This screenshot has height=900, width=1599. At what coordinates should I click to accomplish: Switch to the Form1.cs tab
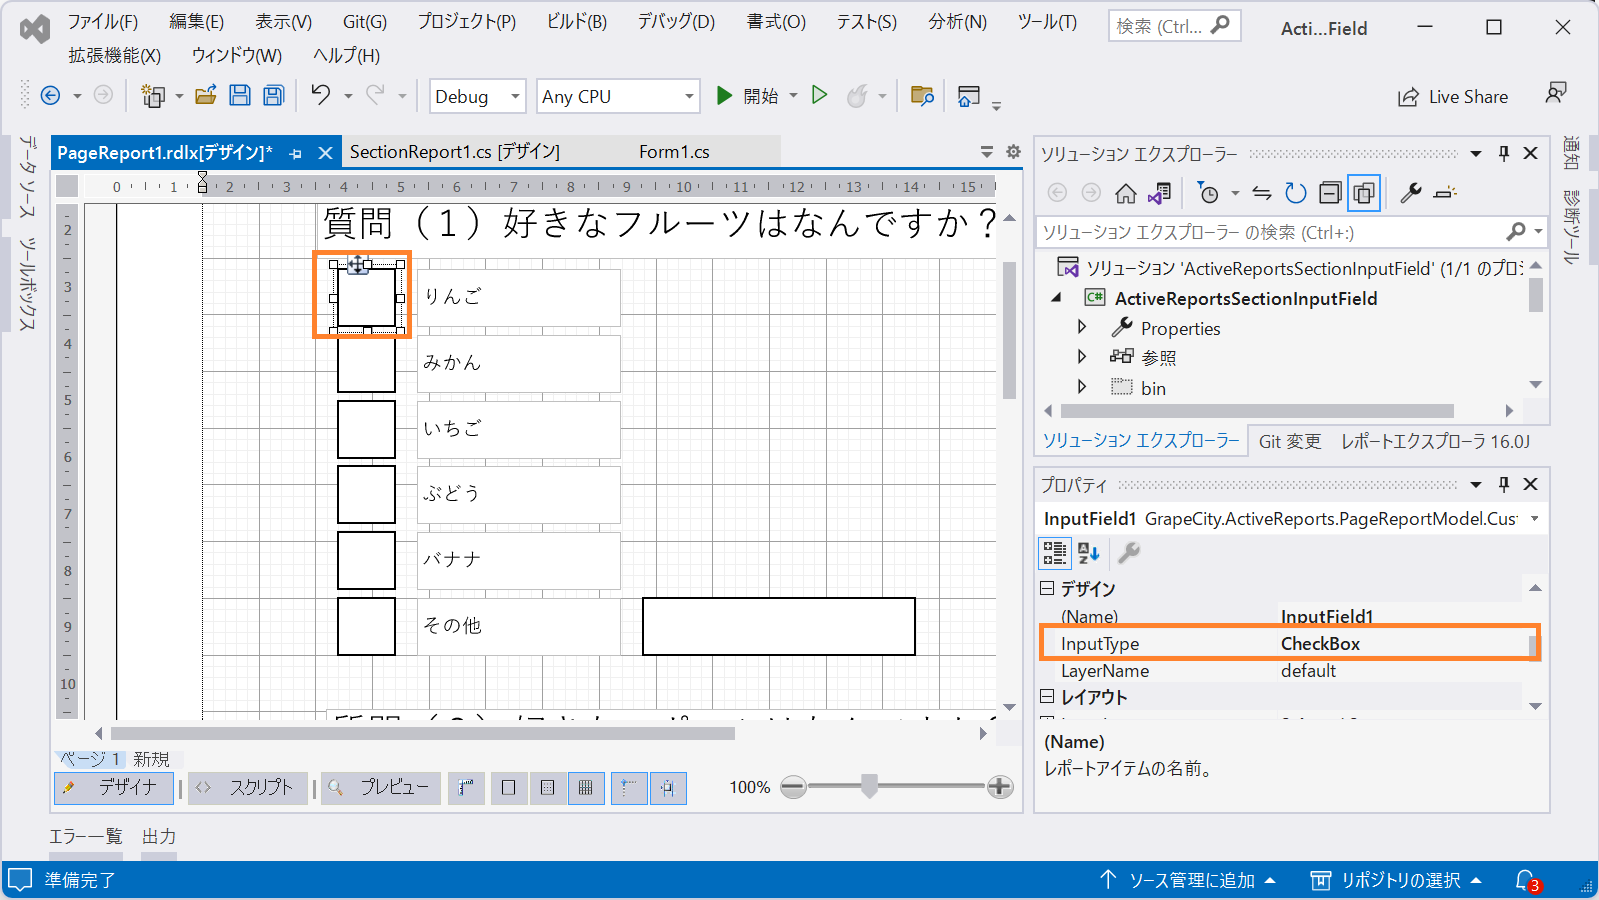[674, 152]
